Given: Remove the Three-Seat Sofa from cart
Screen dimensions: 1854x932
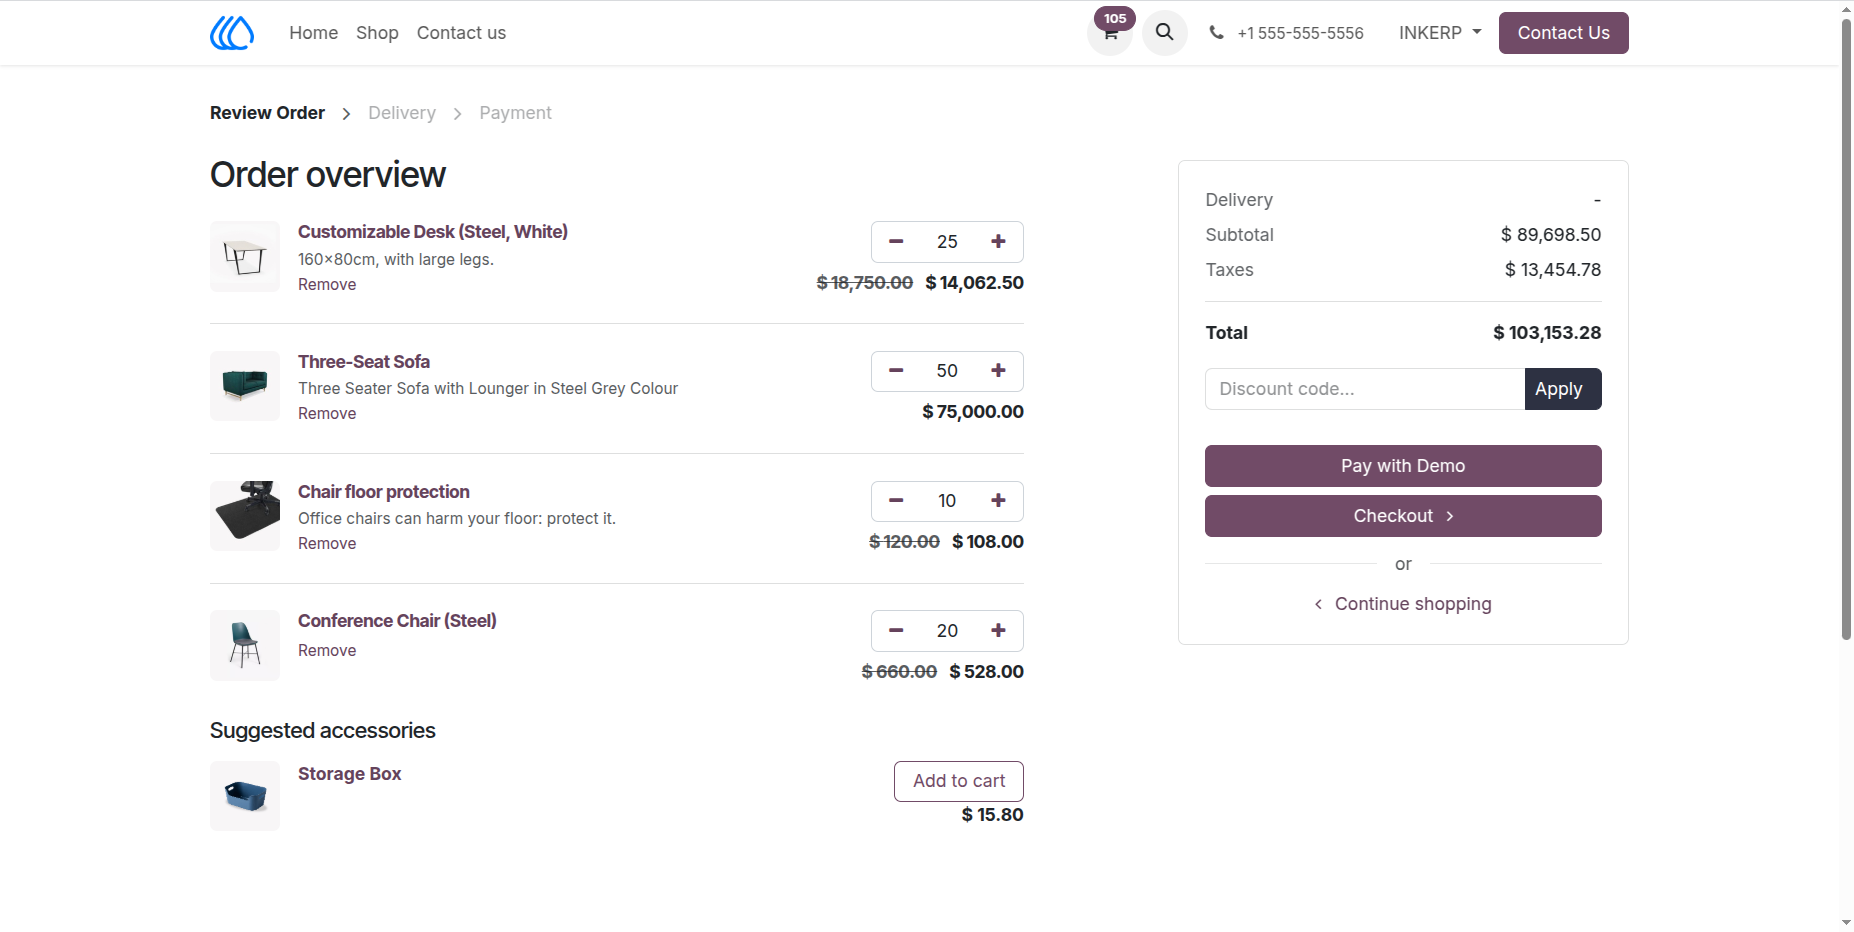Looking at the screenshot, I should pyautogui.click(x=327, y=414).
